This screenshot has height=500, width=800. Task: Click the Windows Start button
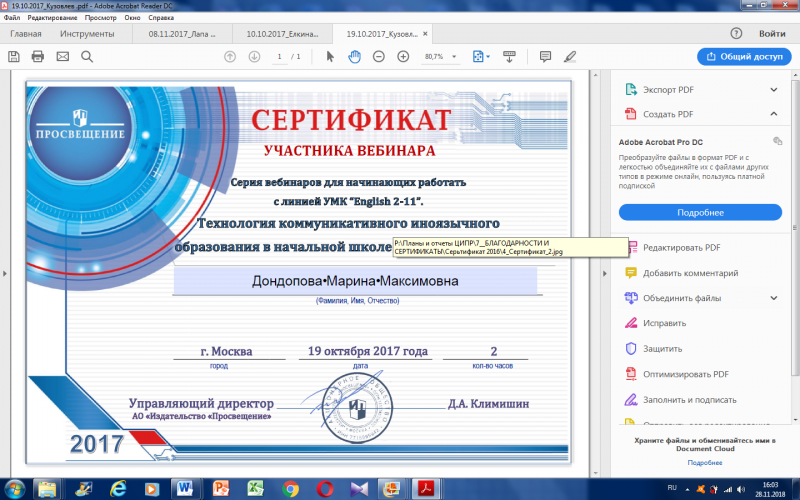14,489
